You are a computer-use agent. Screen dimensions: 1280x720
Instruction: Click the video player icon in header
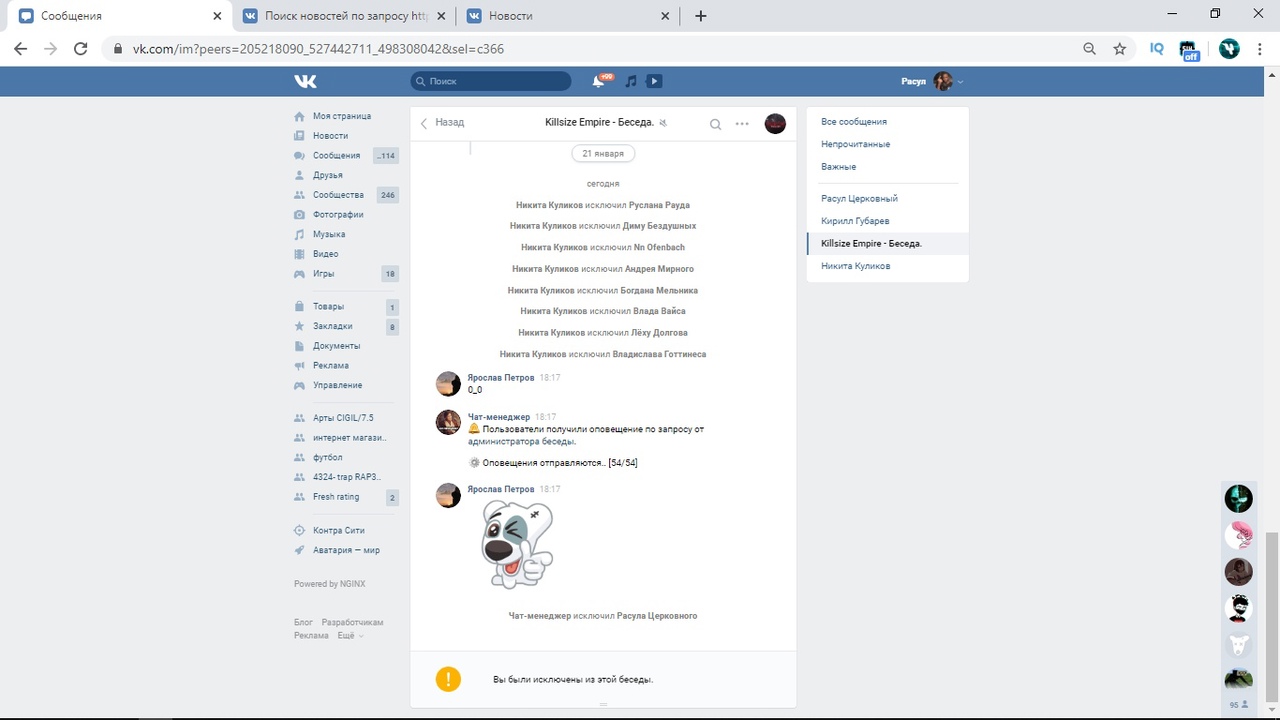click(654, 81)
